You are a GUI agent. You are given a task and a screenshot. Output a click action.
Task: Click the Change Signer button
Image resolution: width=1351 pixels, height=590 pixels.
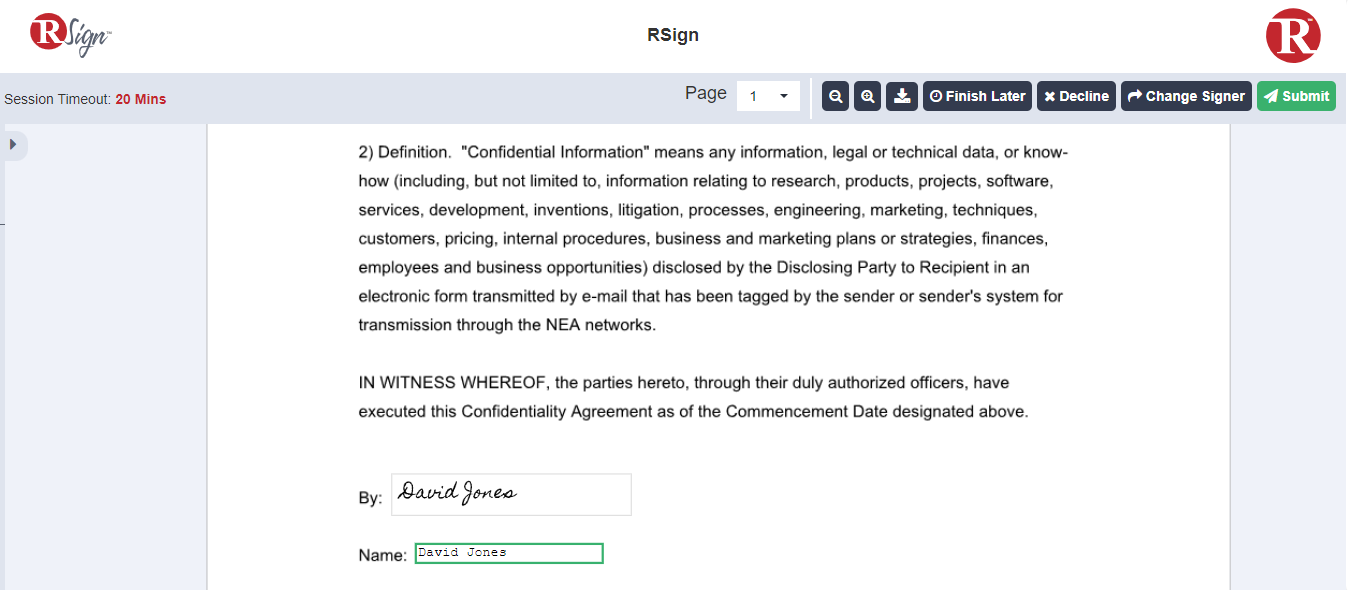click(x=1186, y=96)
